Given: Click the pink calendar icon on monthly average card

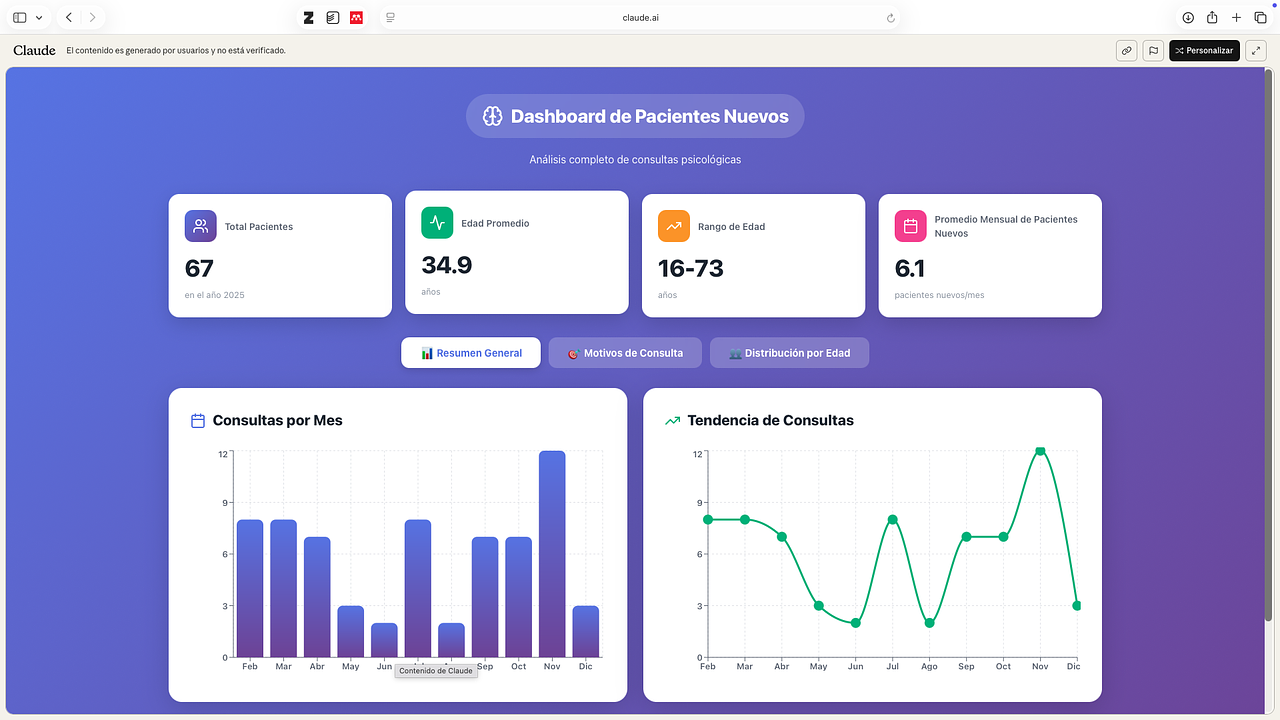Looking at the screenshot, I should 911,226.
